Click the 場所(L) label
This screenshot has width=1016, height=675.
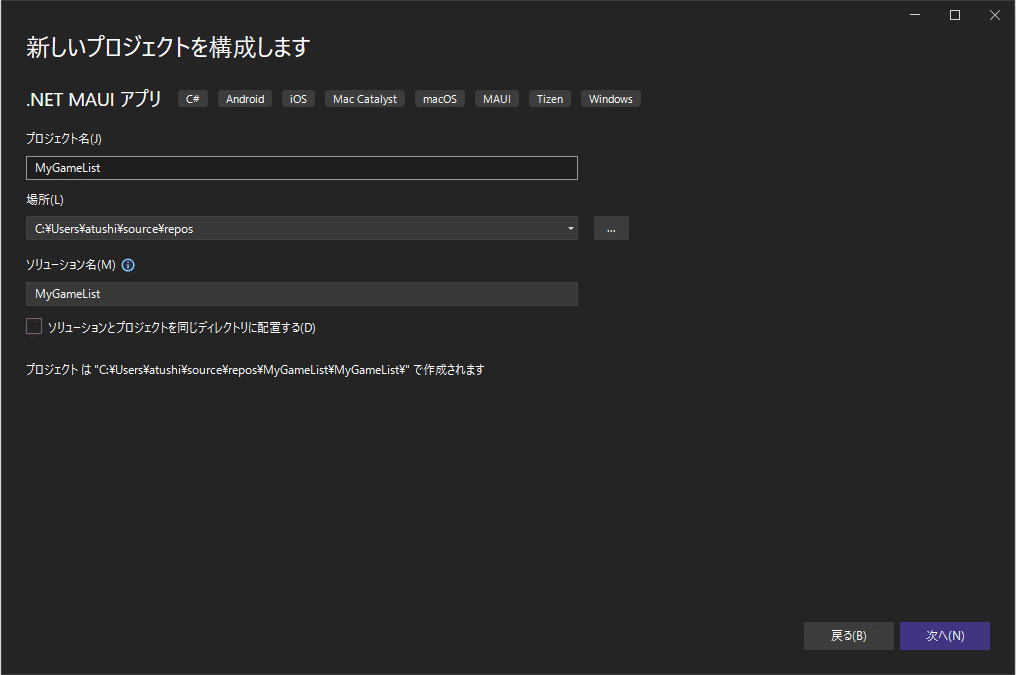(x=45, y=200)
